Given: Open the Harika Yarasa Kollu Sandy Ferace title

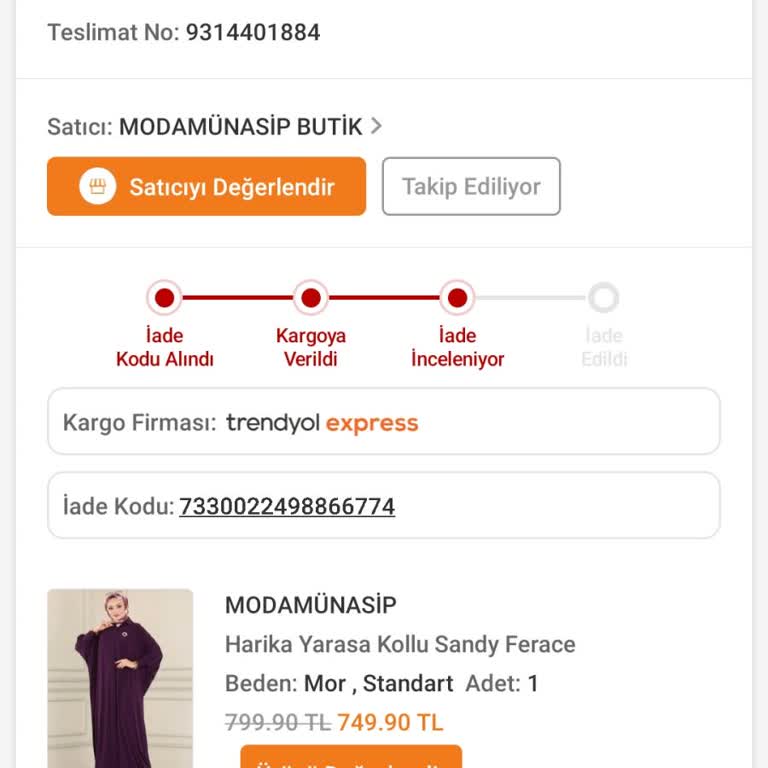Looking at the screenshot, I should 400,644.
